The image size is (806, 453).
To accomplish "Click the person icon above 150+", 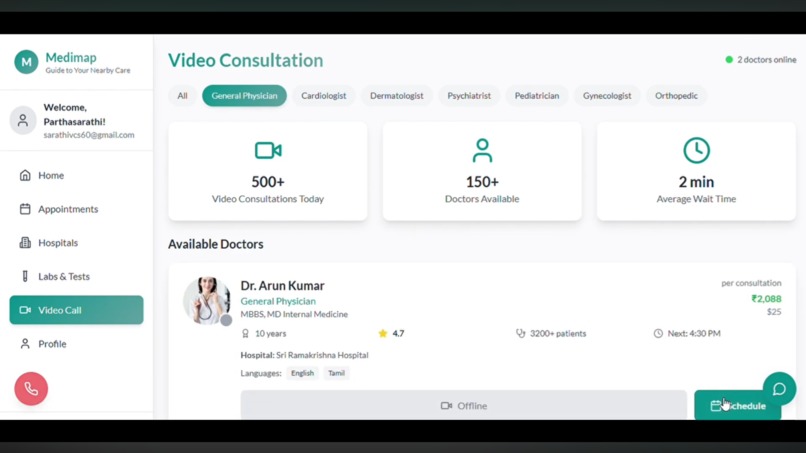I will point(482,151).
